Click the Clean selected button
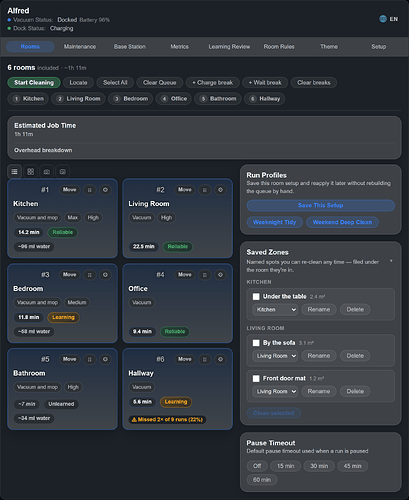409x500 pixels. (x=274, y=413)
